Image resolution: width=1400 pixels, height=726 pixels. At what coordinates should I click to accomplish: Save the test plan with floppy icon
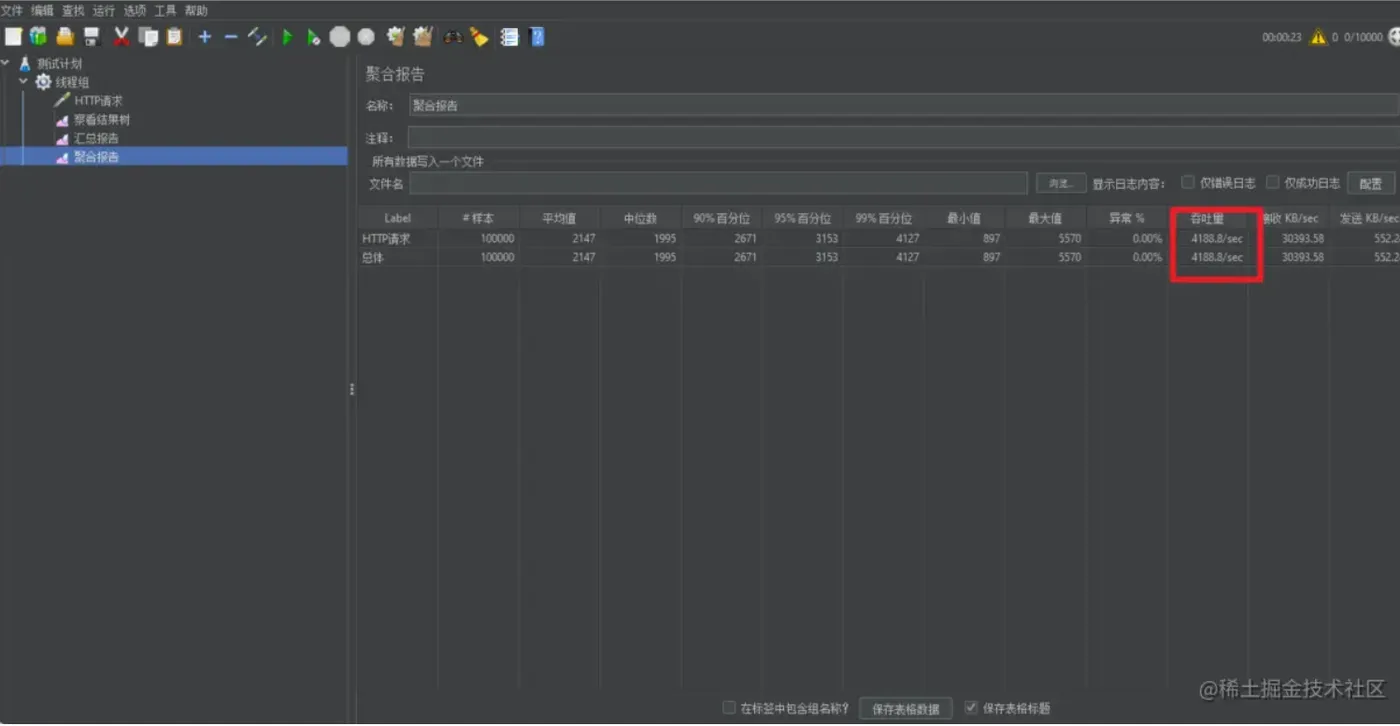[92, 37]
